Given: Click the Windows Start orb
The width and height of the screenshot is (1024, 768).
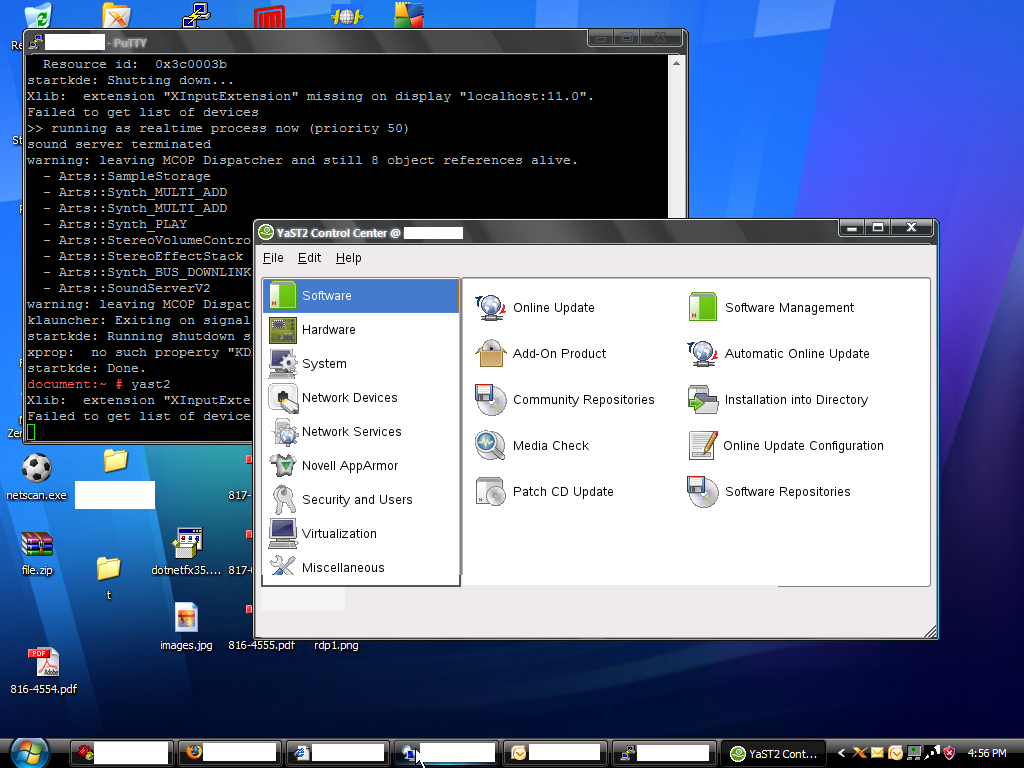Looking at the screenshot, I should coord(29,753).
